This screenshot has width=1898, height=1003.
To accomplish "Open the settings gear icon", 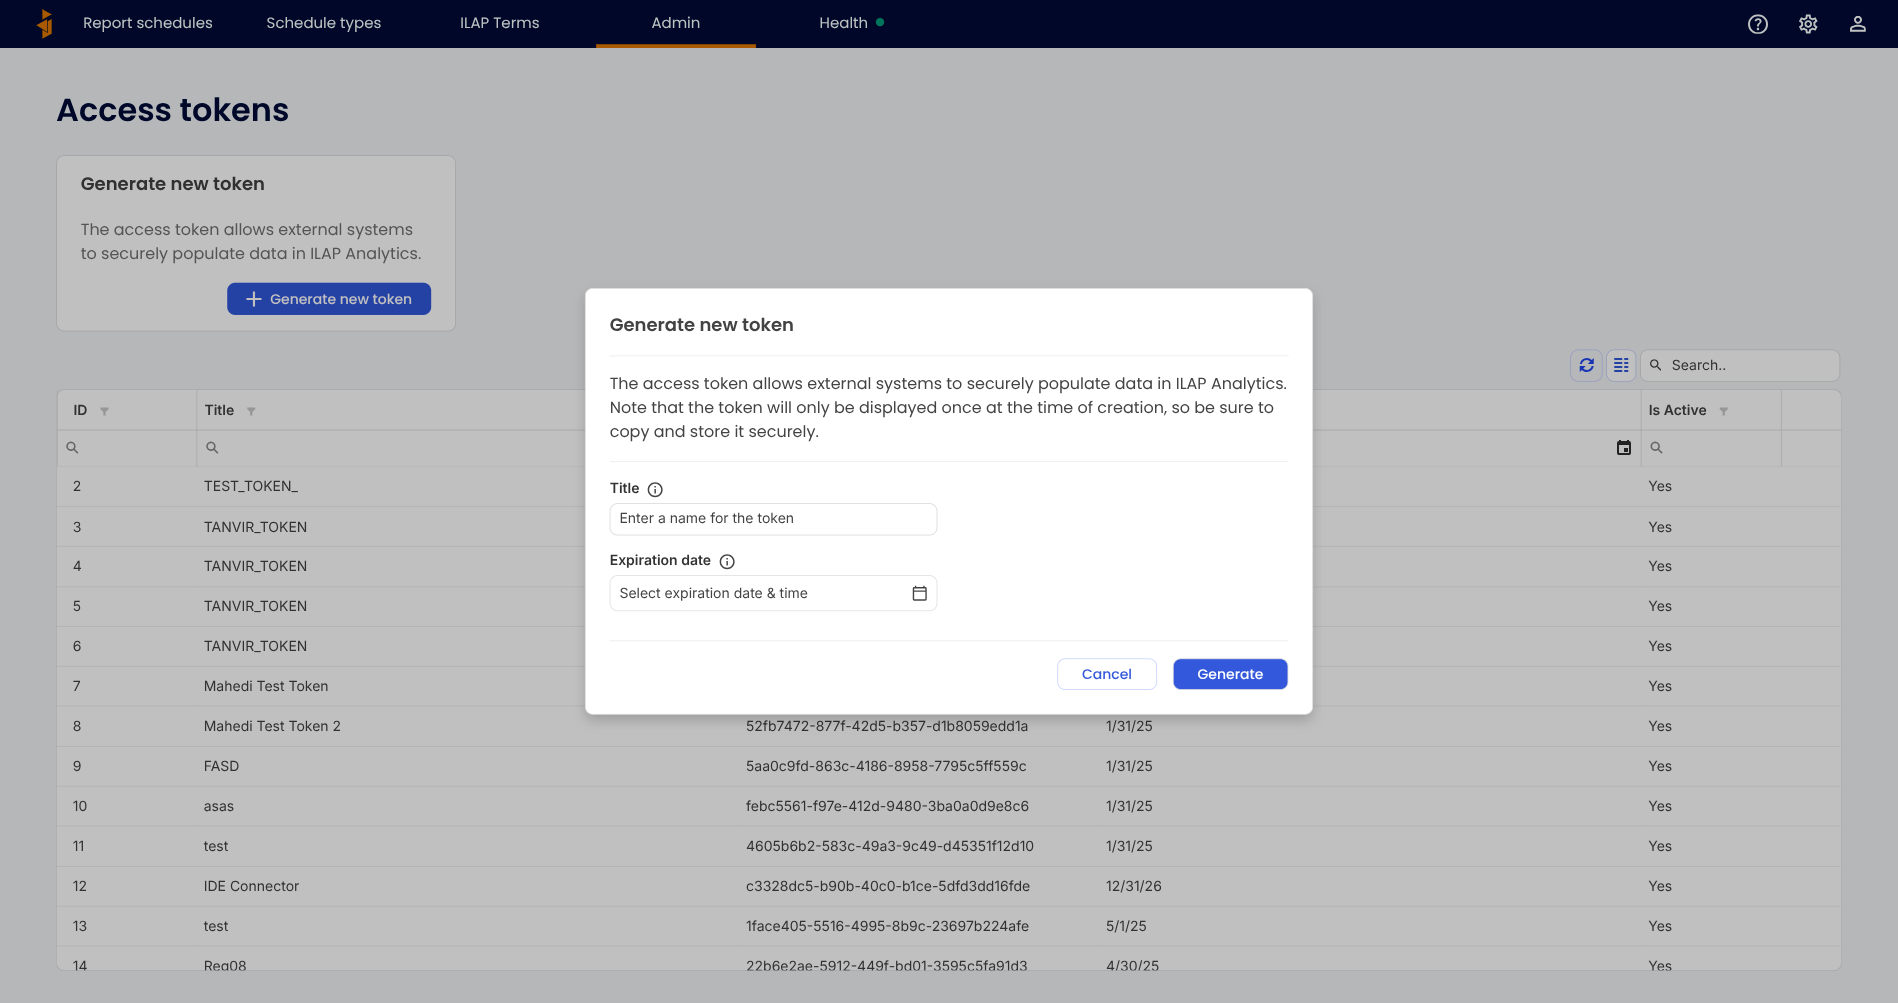I will click(x=1808, y=24).
